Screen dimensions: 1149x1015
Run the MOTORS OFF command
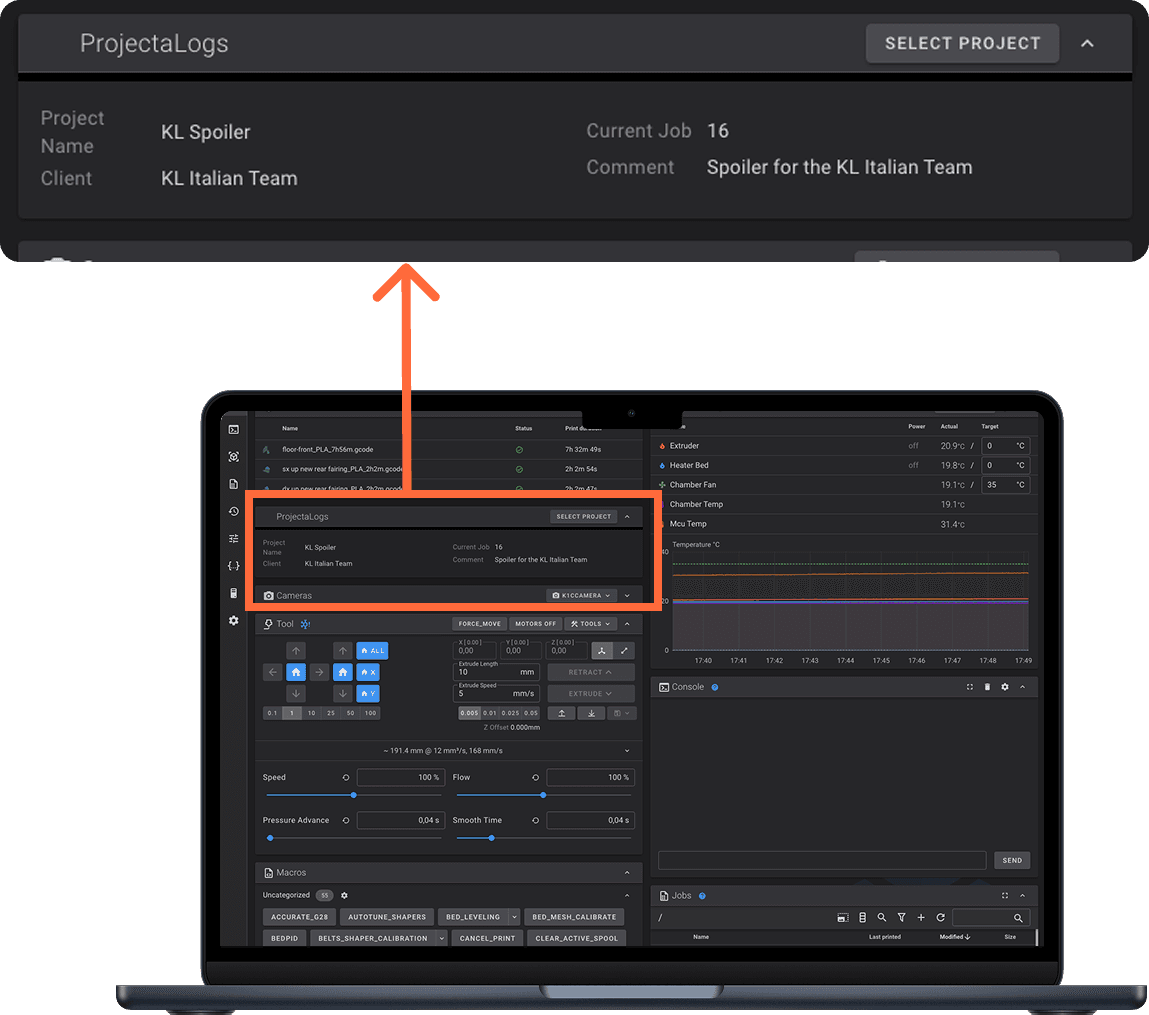click(x=535, y=623)
